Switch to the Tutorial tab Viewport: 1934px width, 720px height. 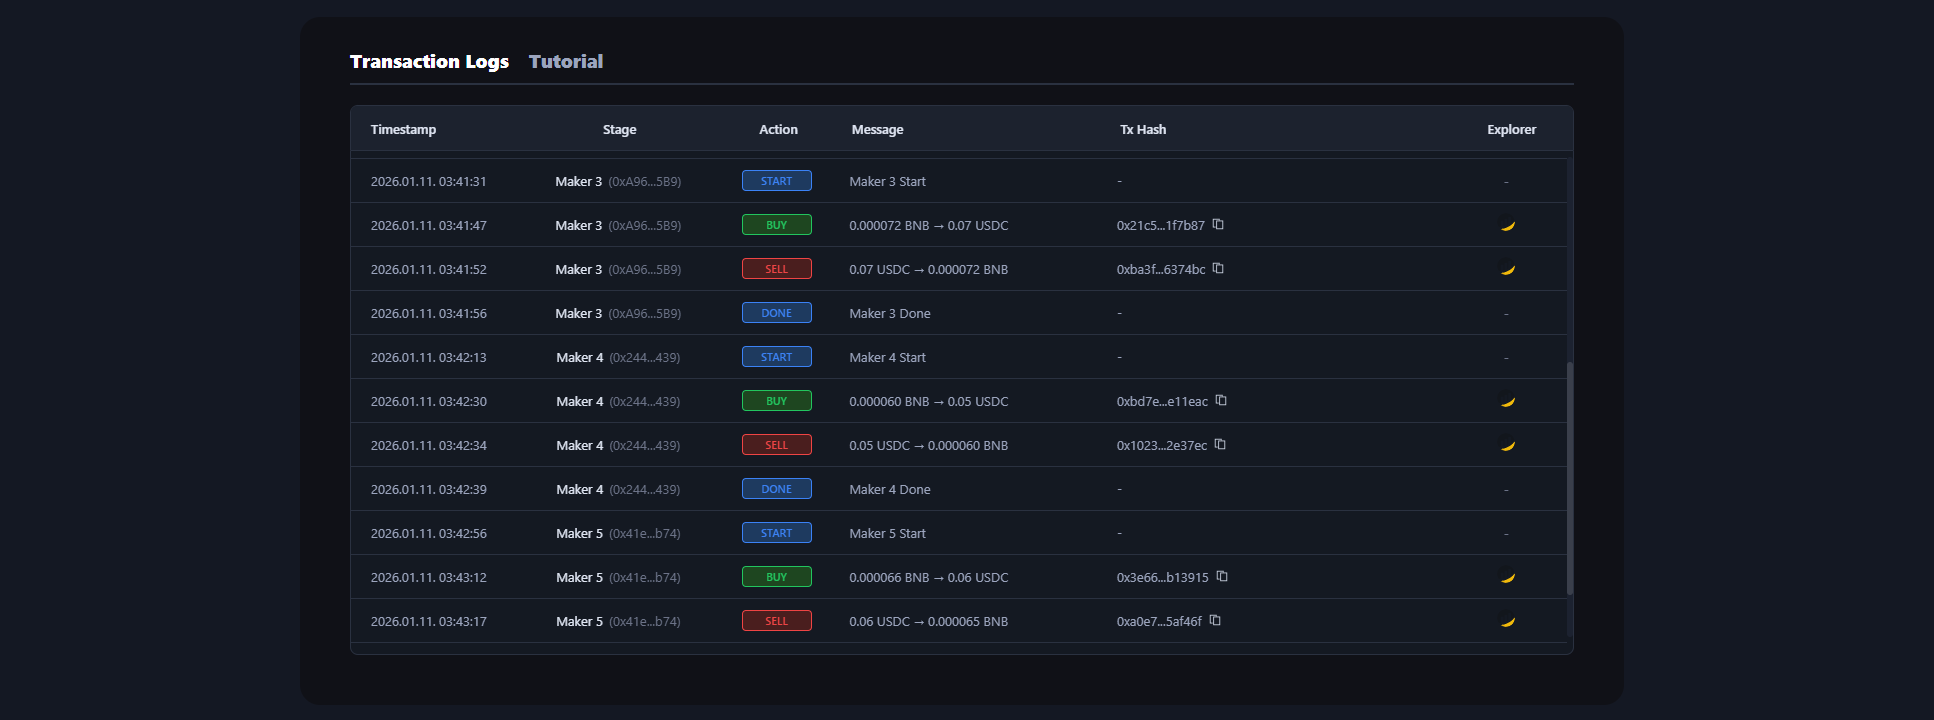point(565,62)
